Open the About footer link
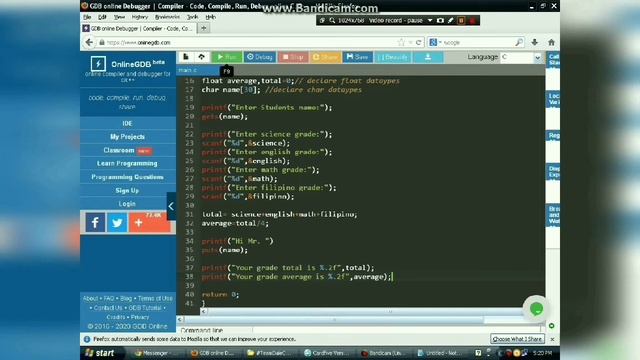Image resolution: width=640 pixels, height=360 pixels. [90, 298]
